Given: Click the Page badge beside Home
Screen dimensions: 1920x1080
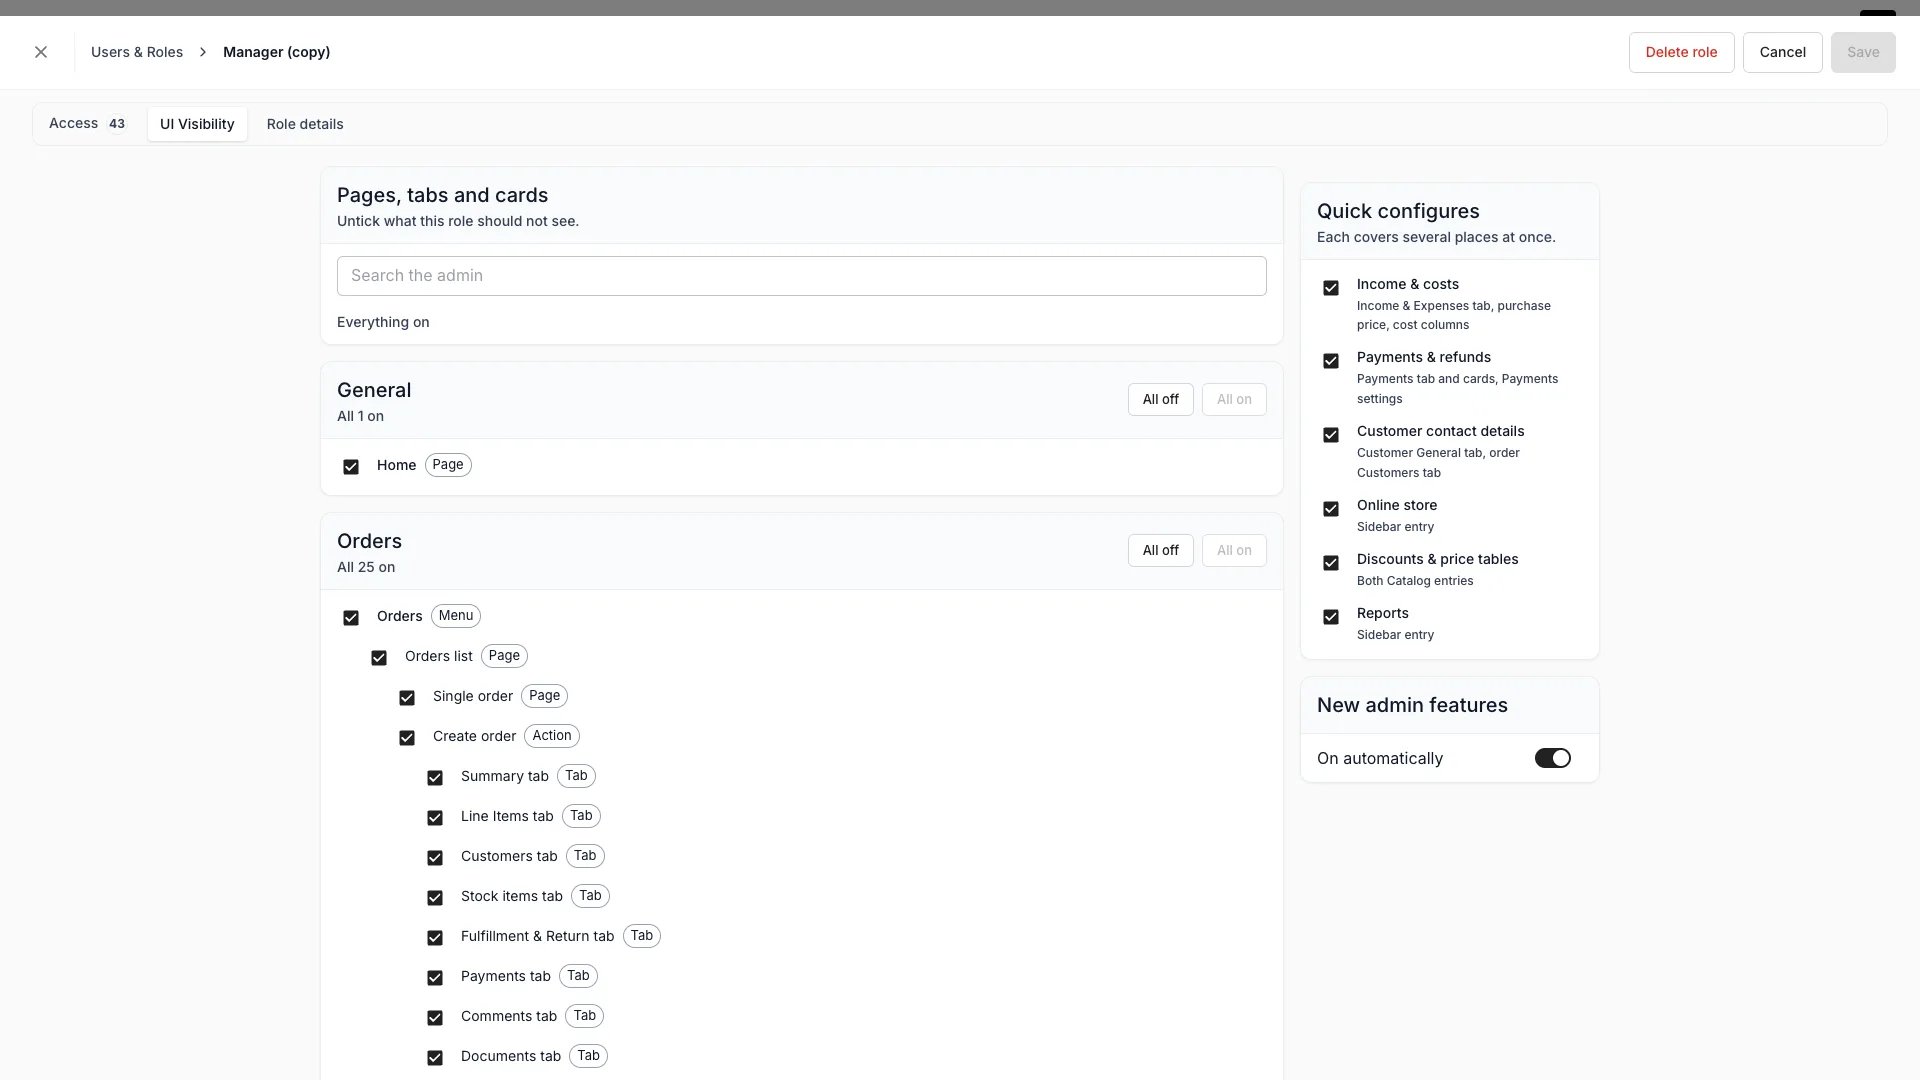Looking at the screenshot, I should tap(448, 465).
